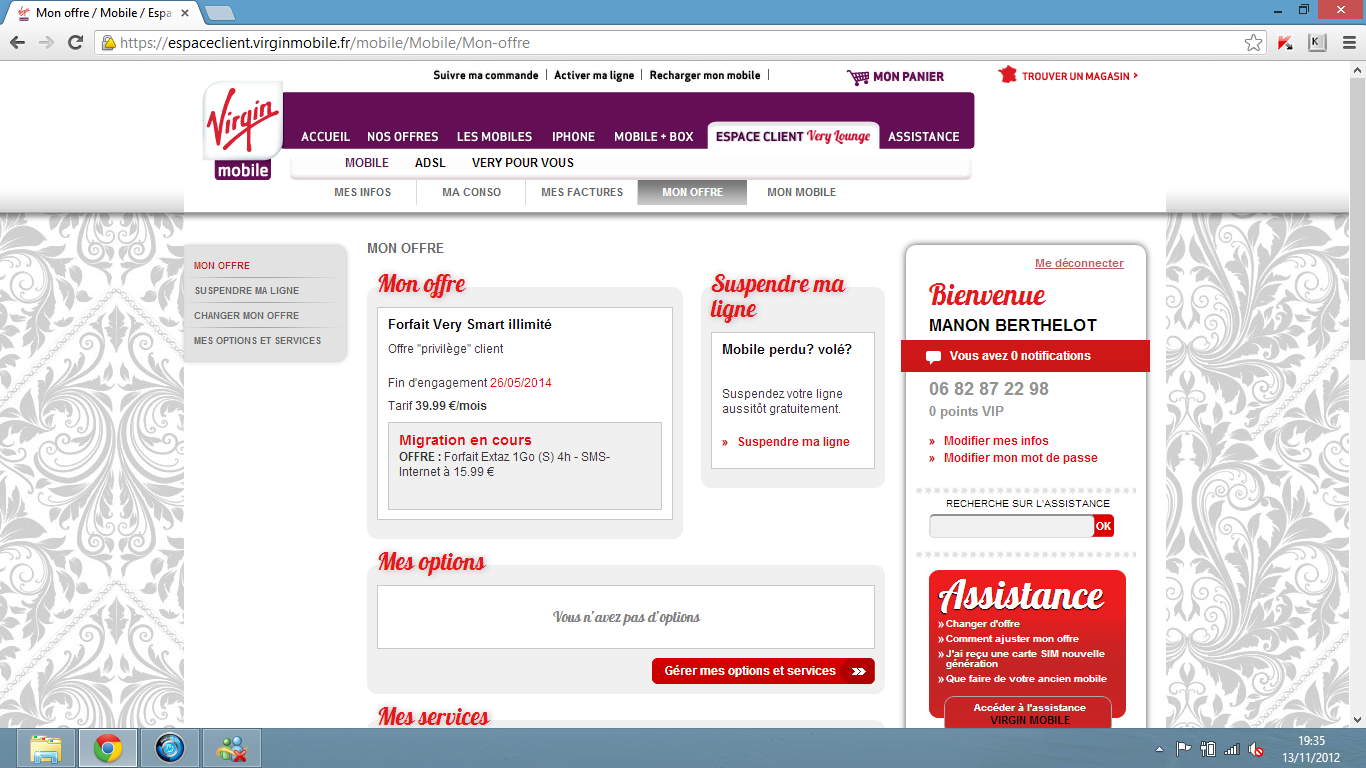Click Suivre ma commande link
The image size is (1366, 768).
(x=486, y=76)
